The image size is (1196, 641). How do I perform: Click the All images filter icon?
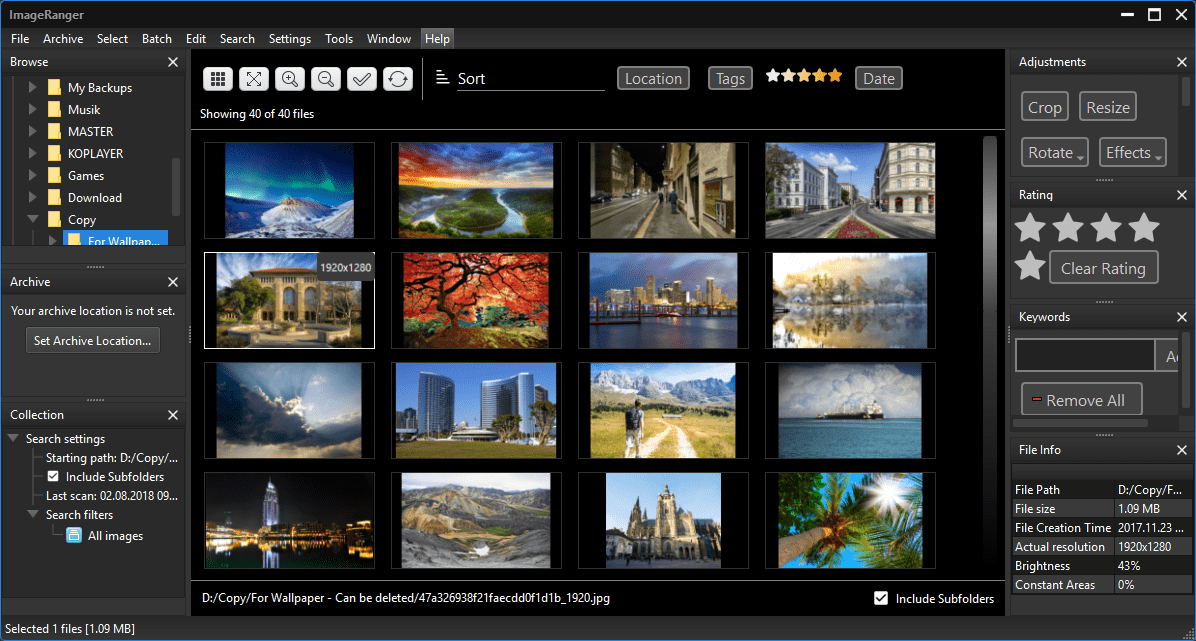tap(74, 536)
